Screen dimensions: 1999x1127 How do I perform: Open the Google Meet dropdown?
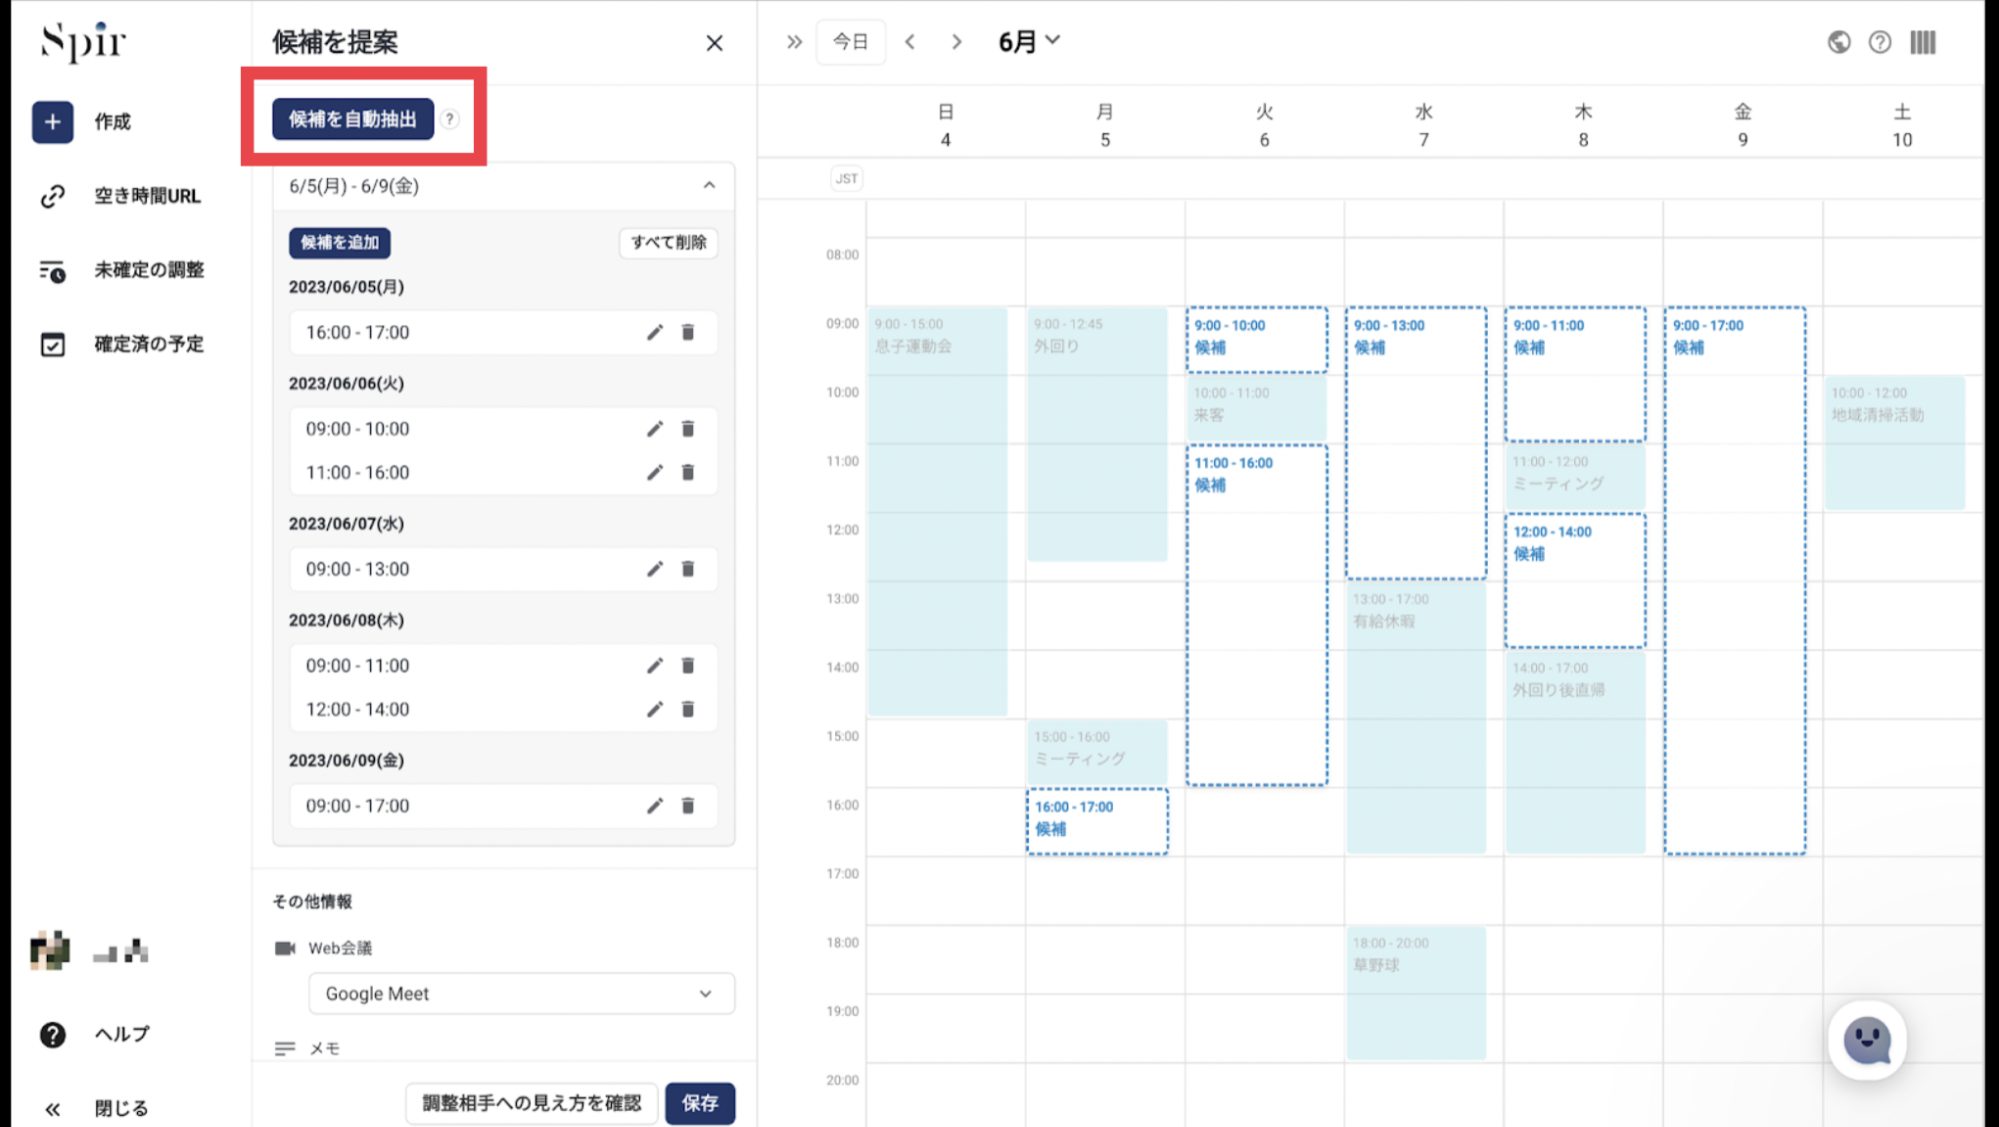[x=521, y=994]
